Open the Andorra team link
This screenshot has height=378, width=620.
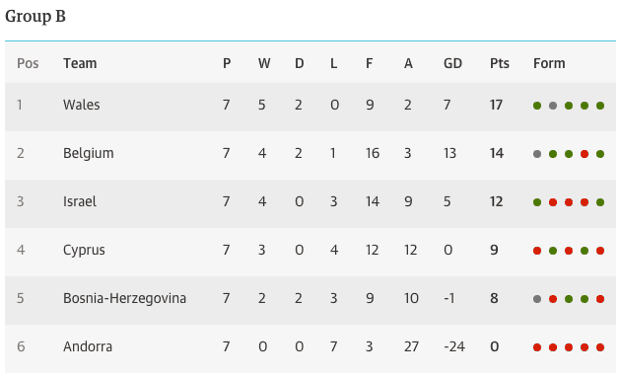87,347
